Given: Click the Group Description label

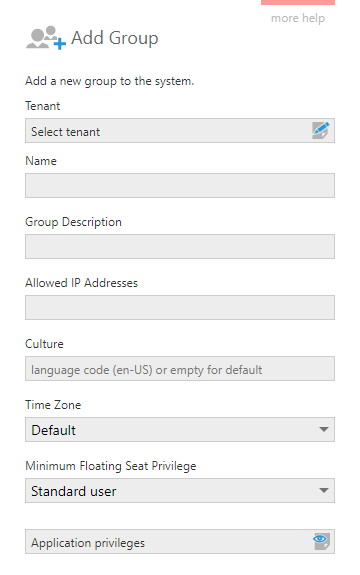Looking at the screenshot, I should 73,222.
